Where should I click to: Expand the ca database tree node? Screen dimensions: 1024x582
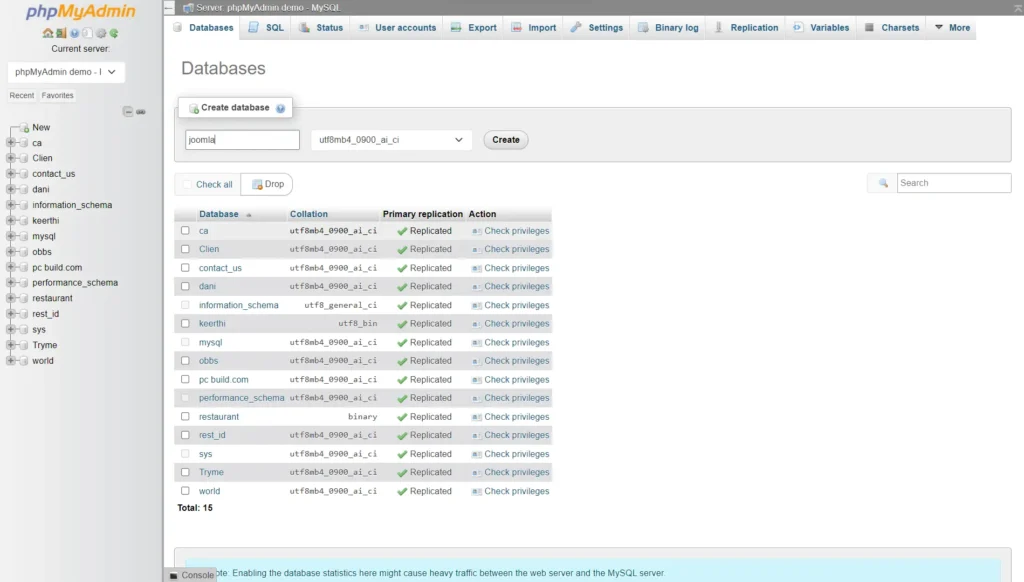tap(10, 142)
